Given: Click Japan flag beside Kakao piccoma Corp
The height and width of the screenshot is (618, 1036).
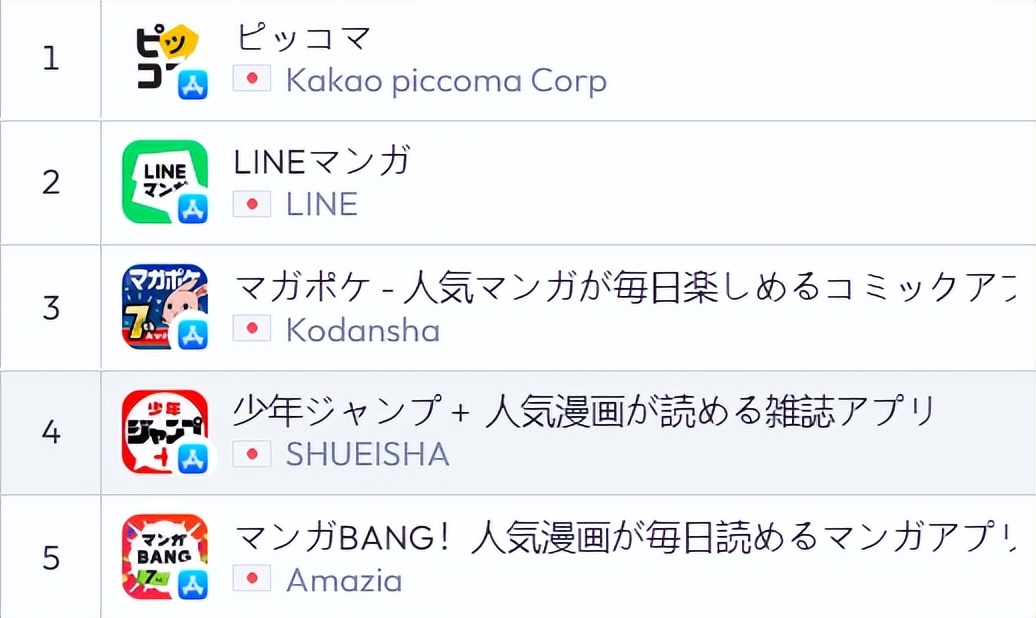Looking at the screenshot, I should click(252, 80).
